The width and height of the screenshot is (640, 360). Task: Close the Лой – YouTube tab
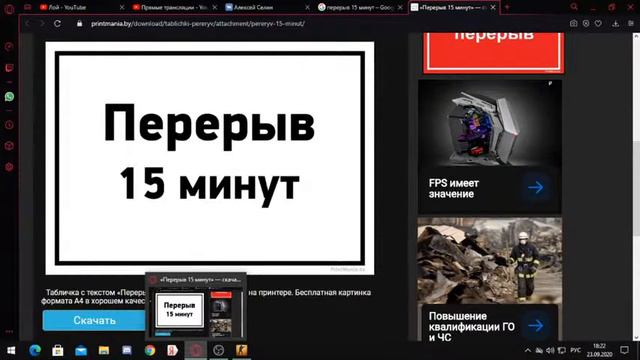[x=122, y=7]
